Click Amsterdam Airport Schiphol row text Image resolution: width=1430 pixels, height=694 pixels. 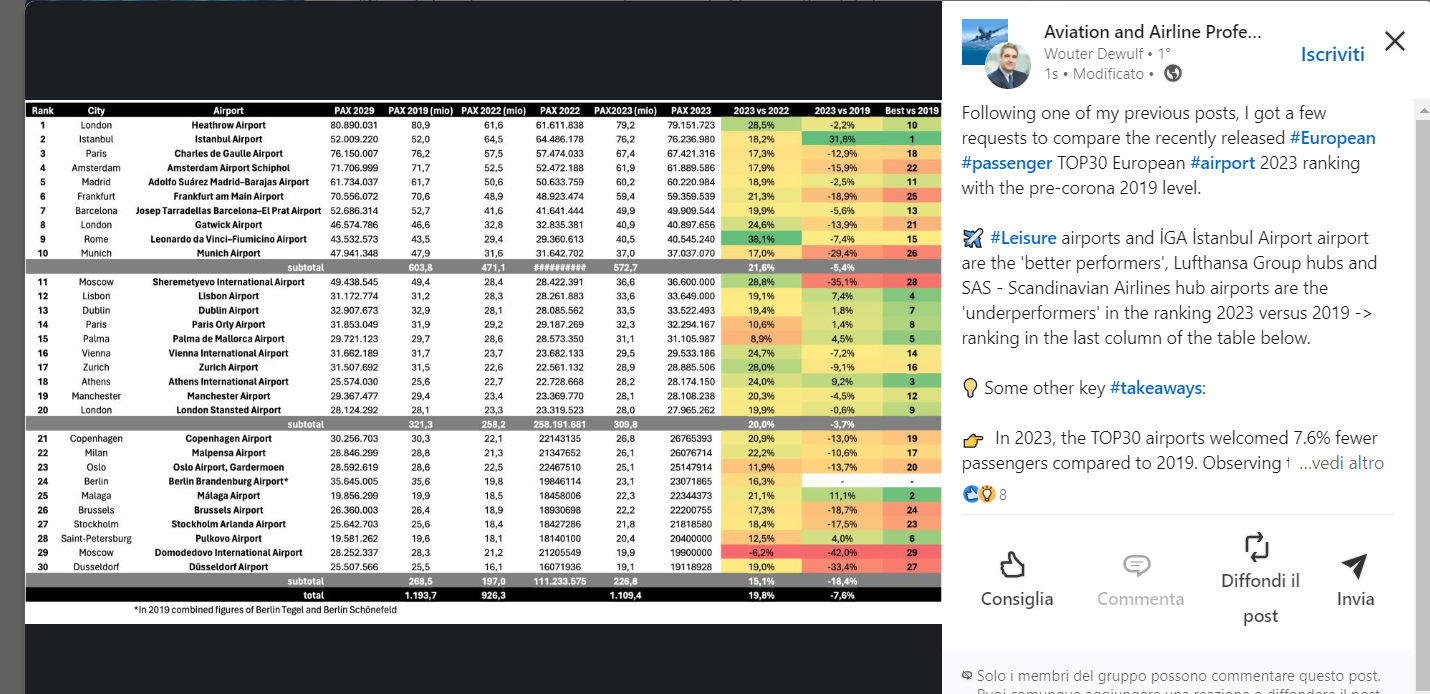pos(228,168)
